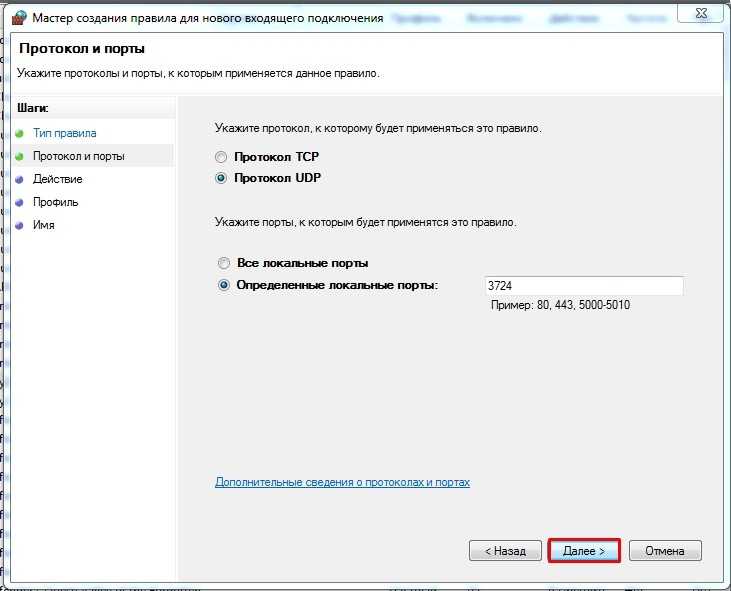Select the Протокол TCP radio button
The width and height of the screenshot is (731, 591).
point(221,157)
